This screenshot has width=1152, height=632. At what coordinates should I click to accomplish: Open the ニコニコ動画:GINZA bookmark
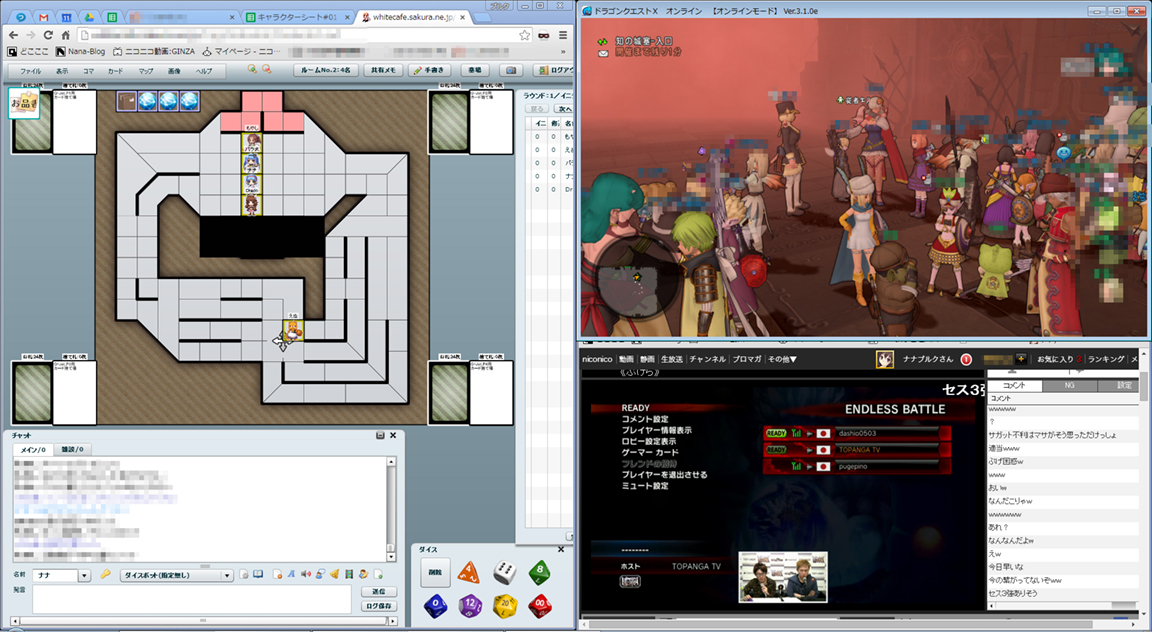(x=154, y=51)
